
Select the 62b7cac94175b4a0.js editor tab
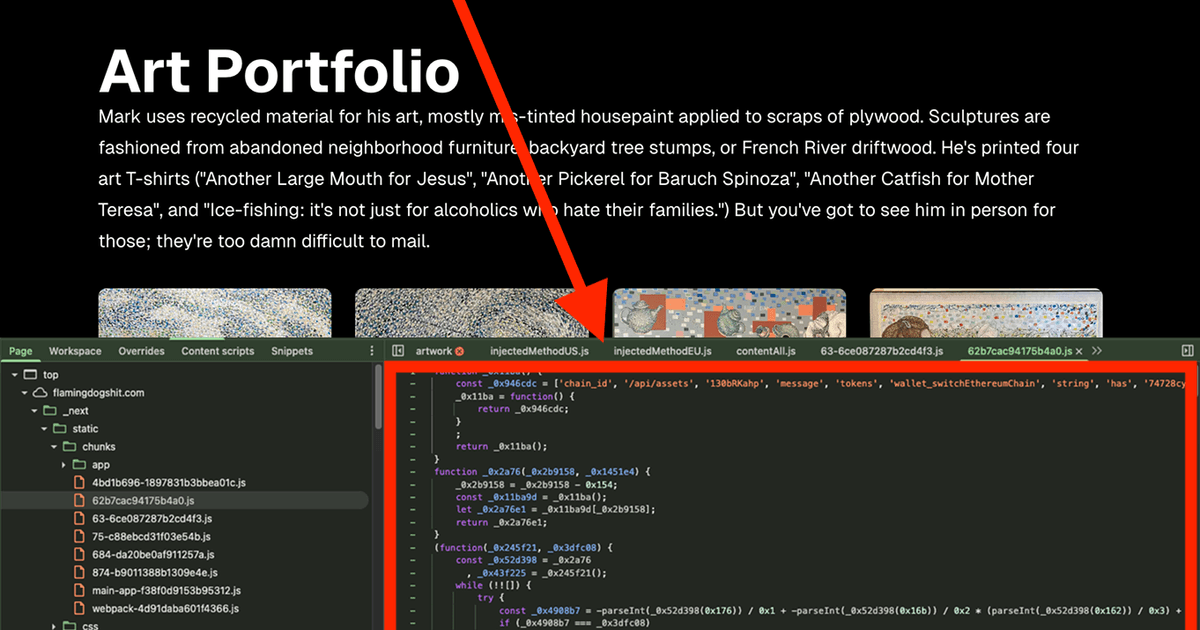pyautogui.click(x=1019, y=351)
